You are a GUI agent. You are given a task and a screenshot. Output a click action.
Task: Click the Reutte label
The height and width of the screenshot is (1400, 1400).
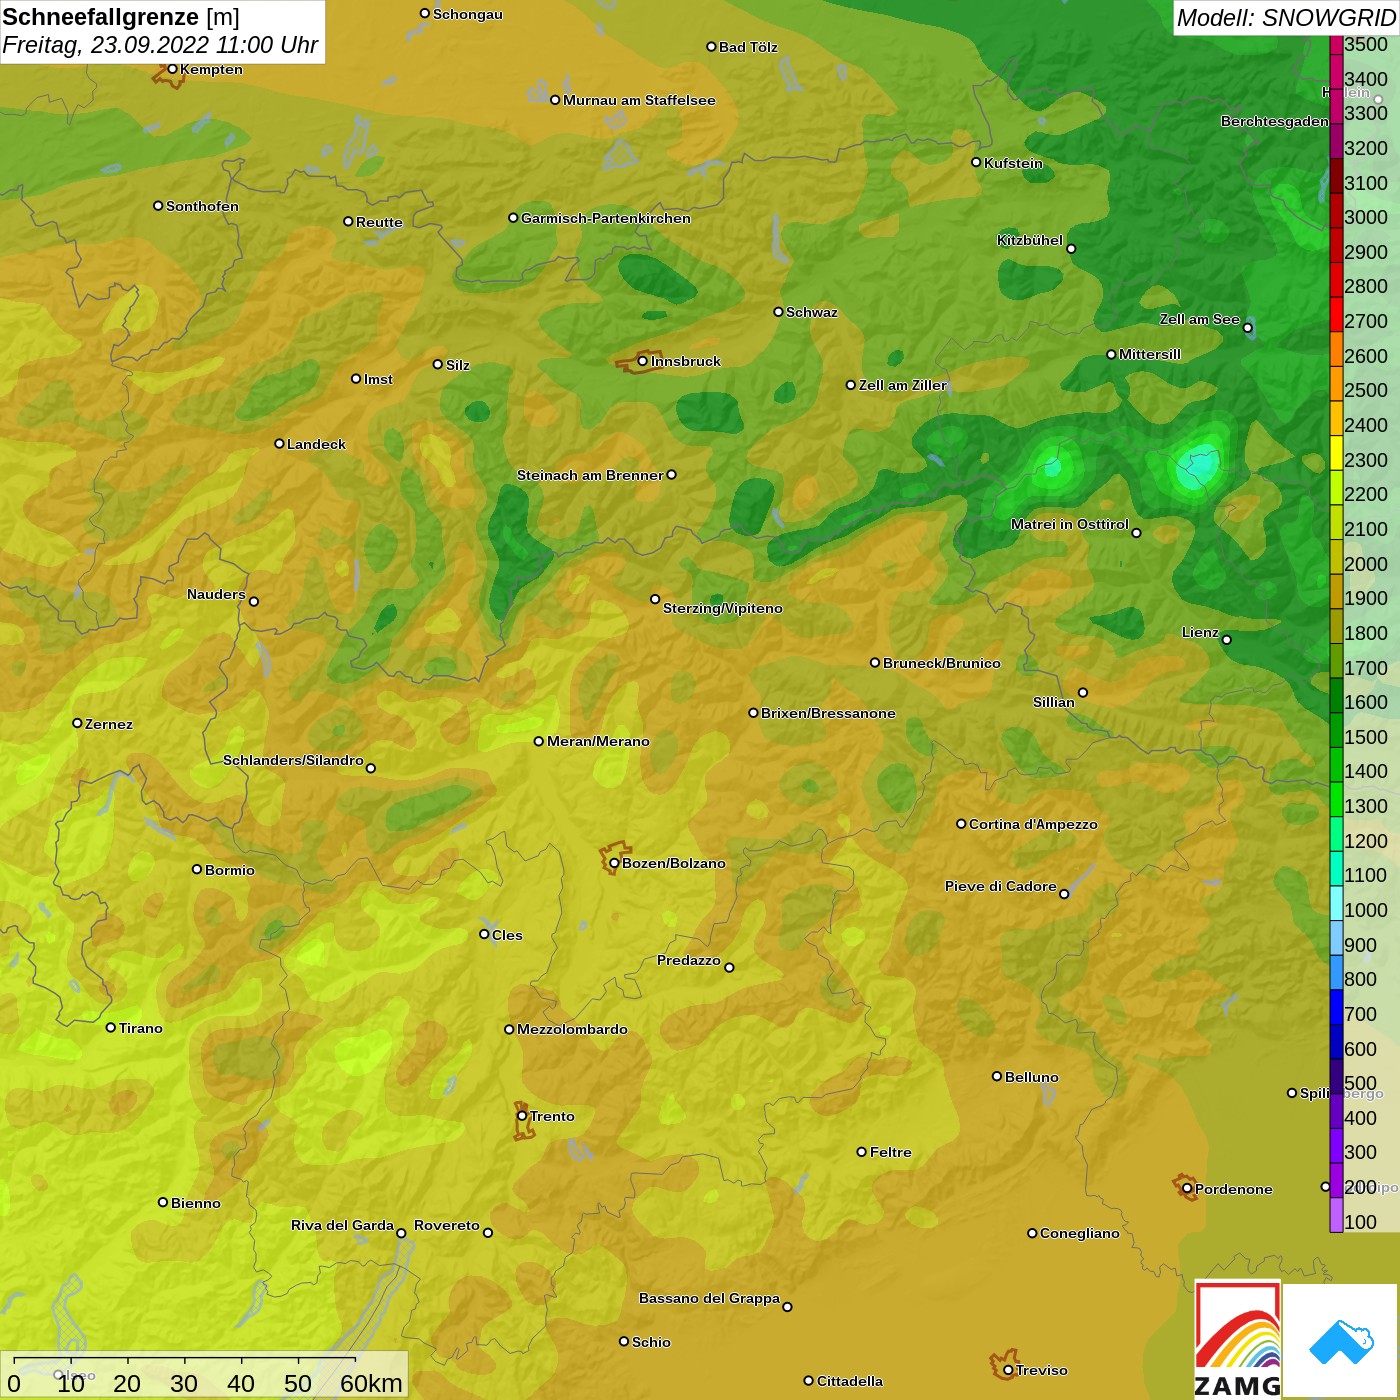pyautogui.click(x=379, y=222)
